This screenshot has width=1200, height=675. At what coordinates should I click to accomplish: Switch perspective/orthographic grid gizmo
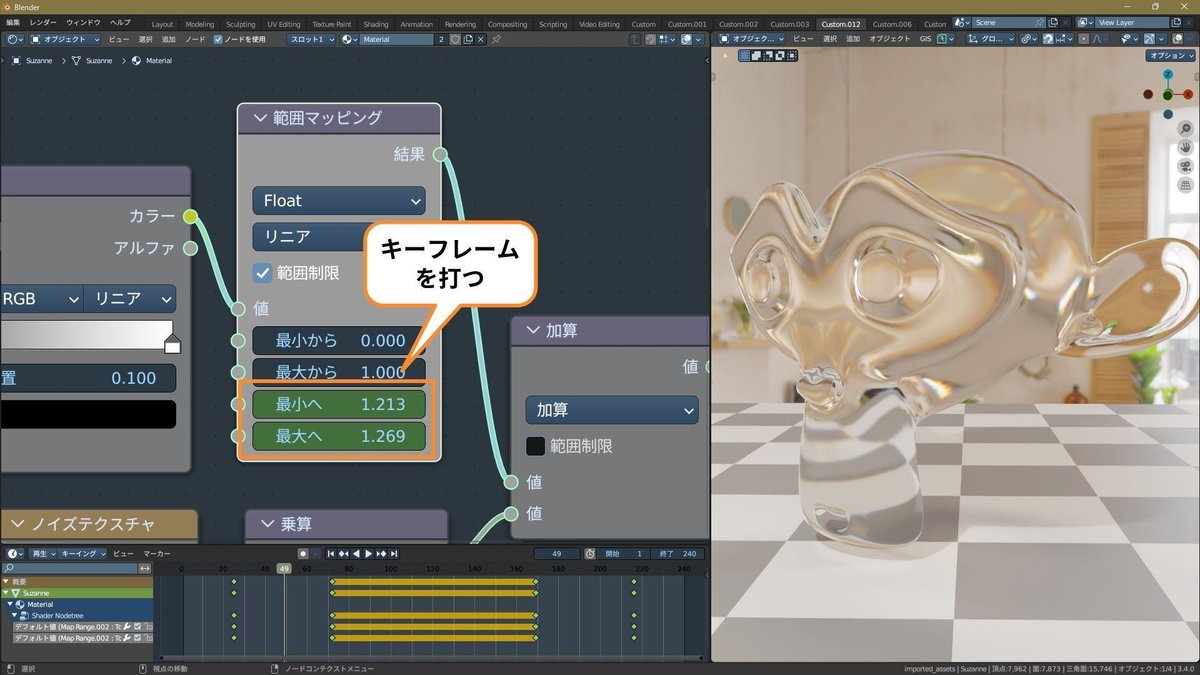click(x=1185, y=185)
